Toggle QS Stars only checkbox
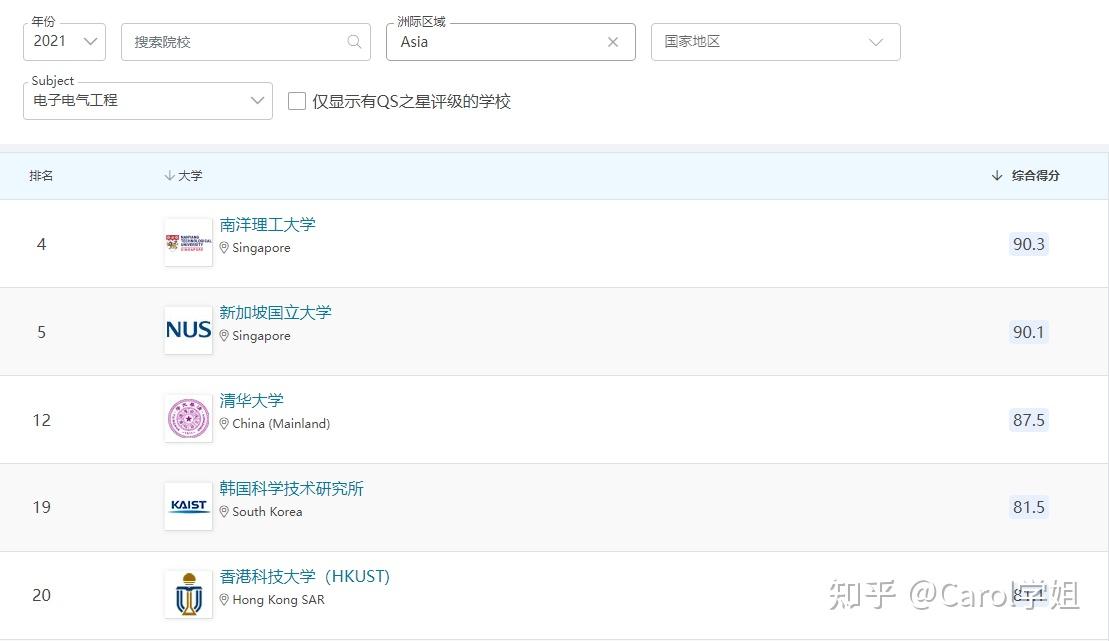 tap(297, 101)
